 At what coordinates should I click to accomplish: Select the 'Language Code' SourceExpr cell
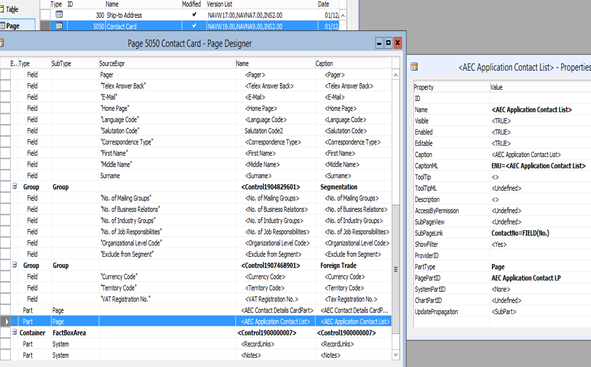(x=167, y=119)
